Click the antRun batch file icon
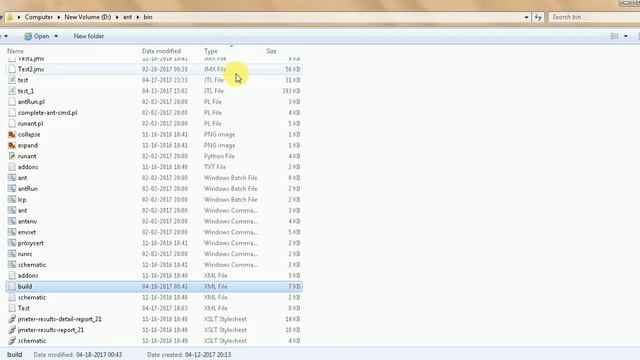640x360 pixels. point(12,189)
